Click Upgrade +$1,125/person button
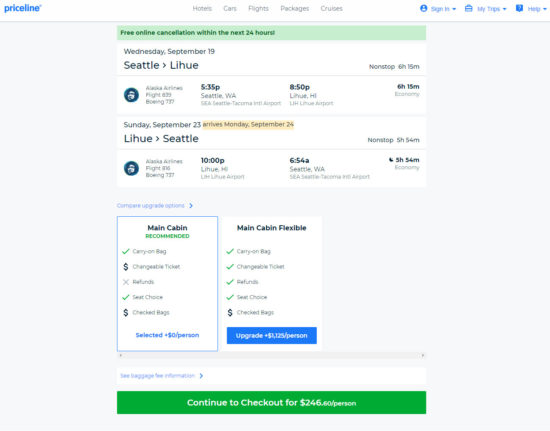Screen dimensions: 550x431 pos(271,335)
